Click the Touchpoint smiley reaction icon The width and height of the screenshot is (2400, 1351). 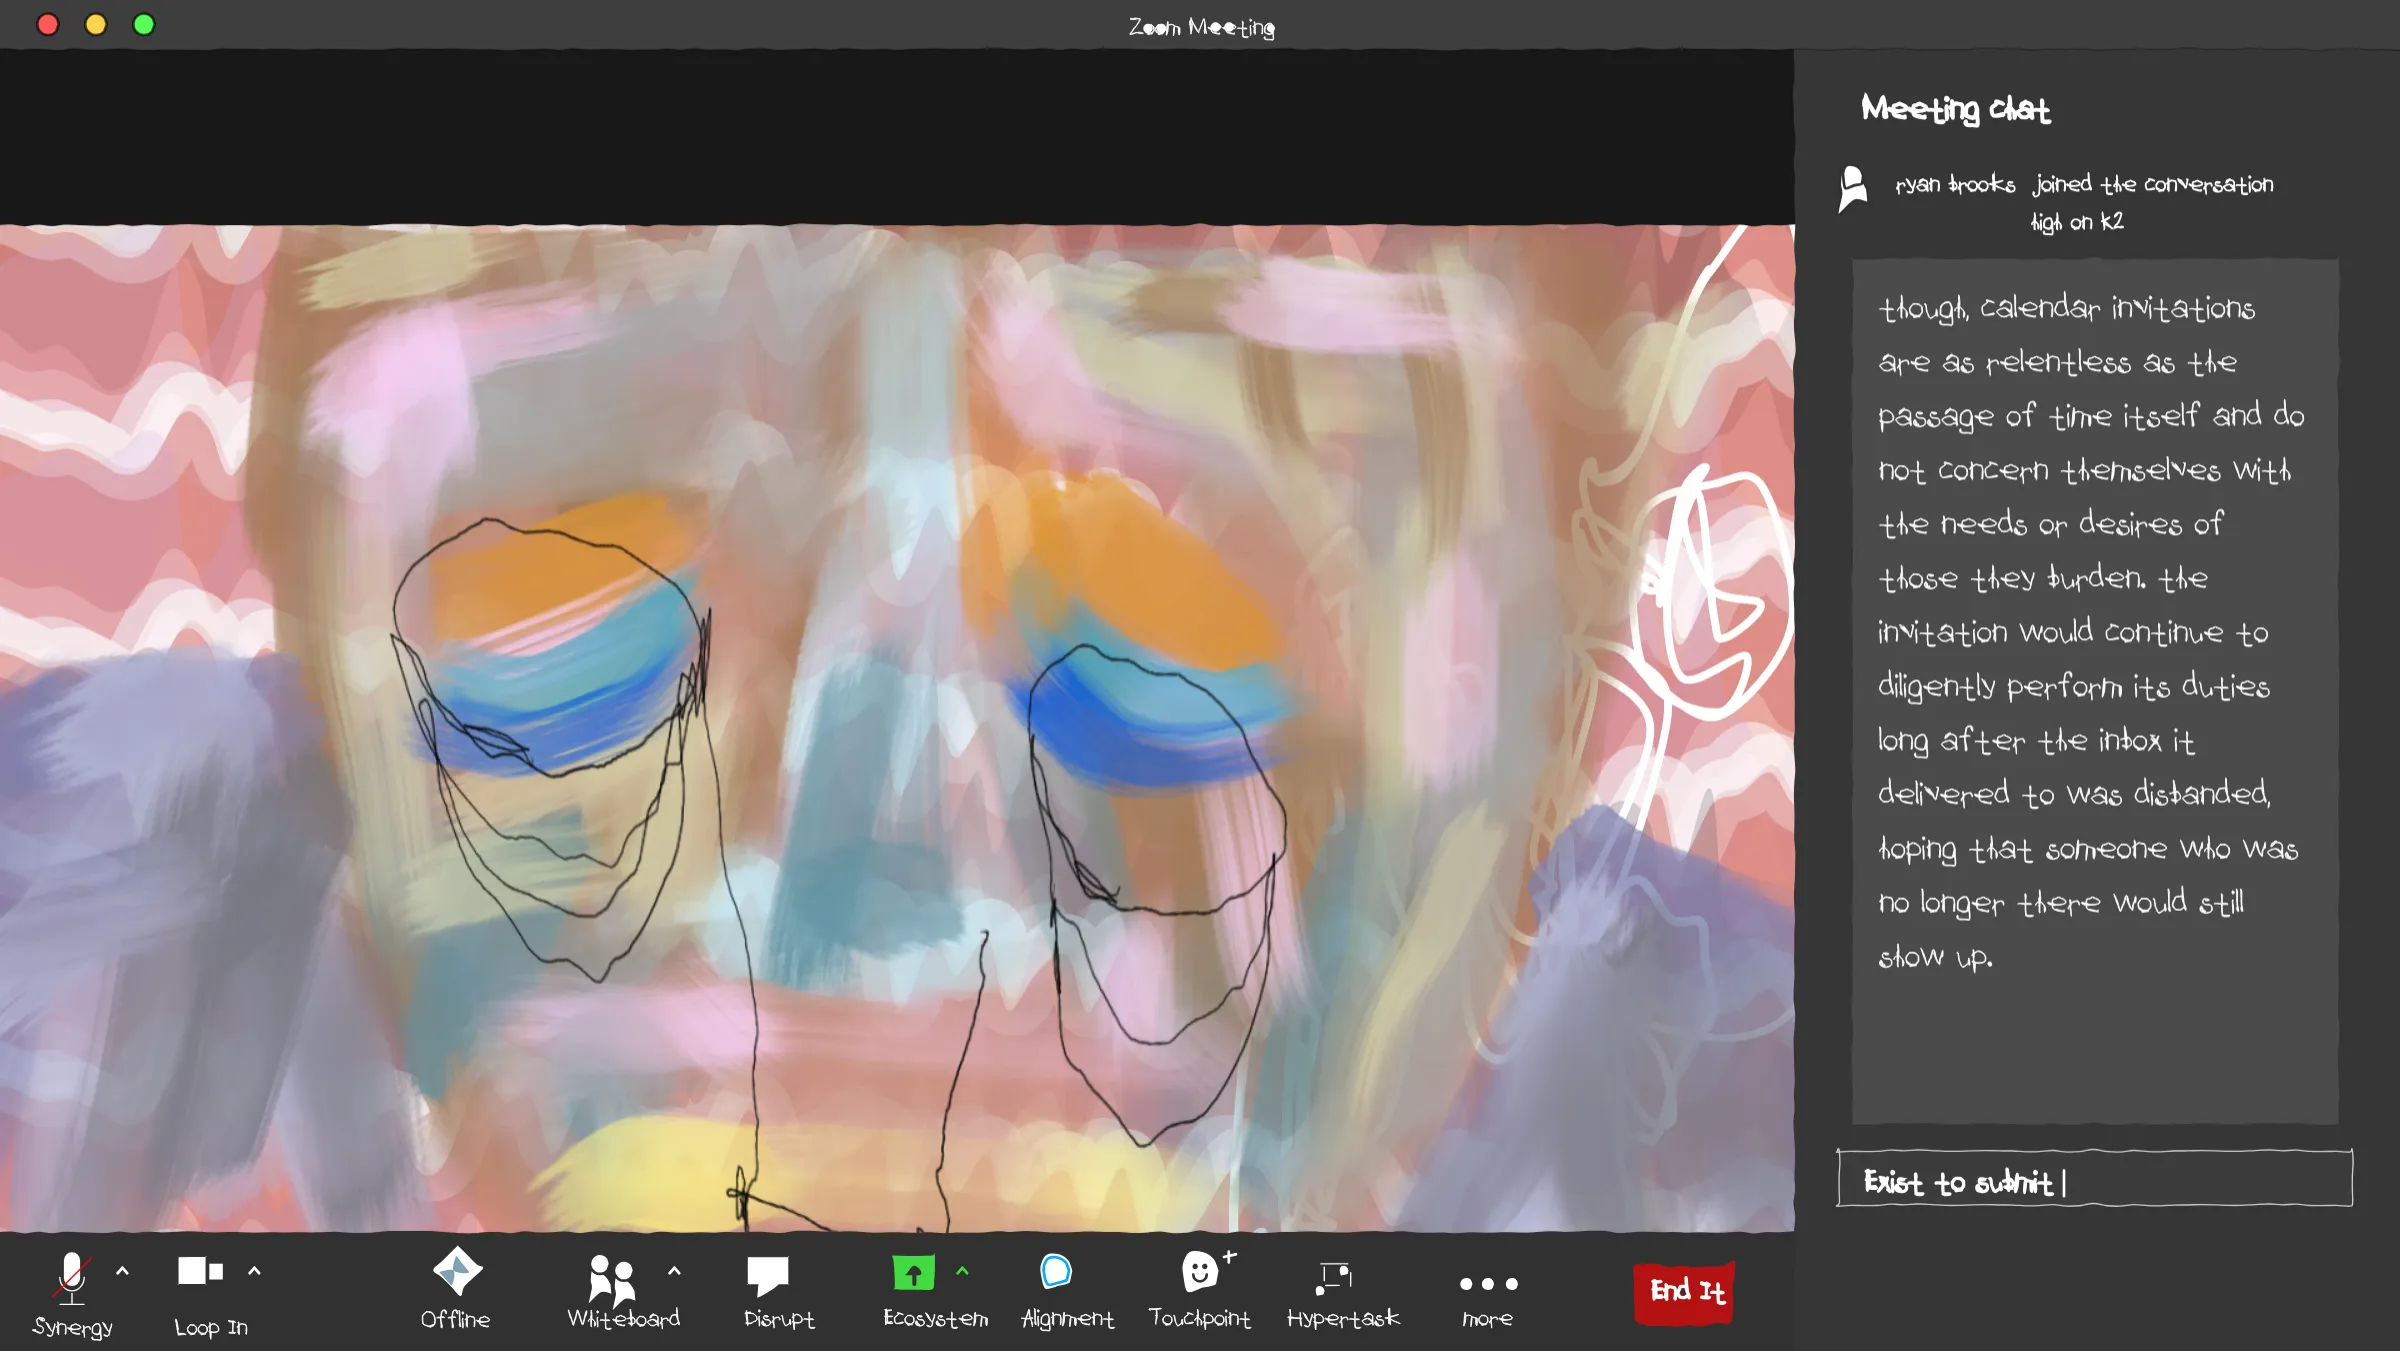(1199, 1271)
